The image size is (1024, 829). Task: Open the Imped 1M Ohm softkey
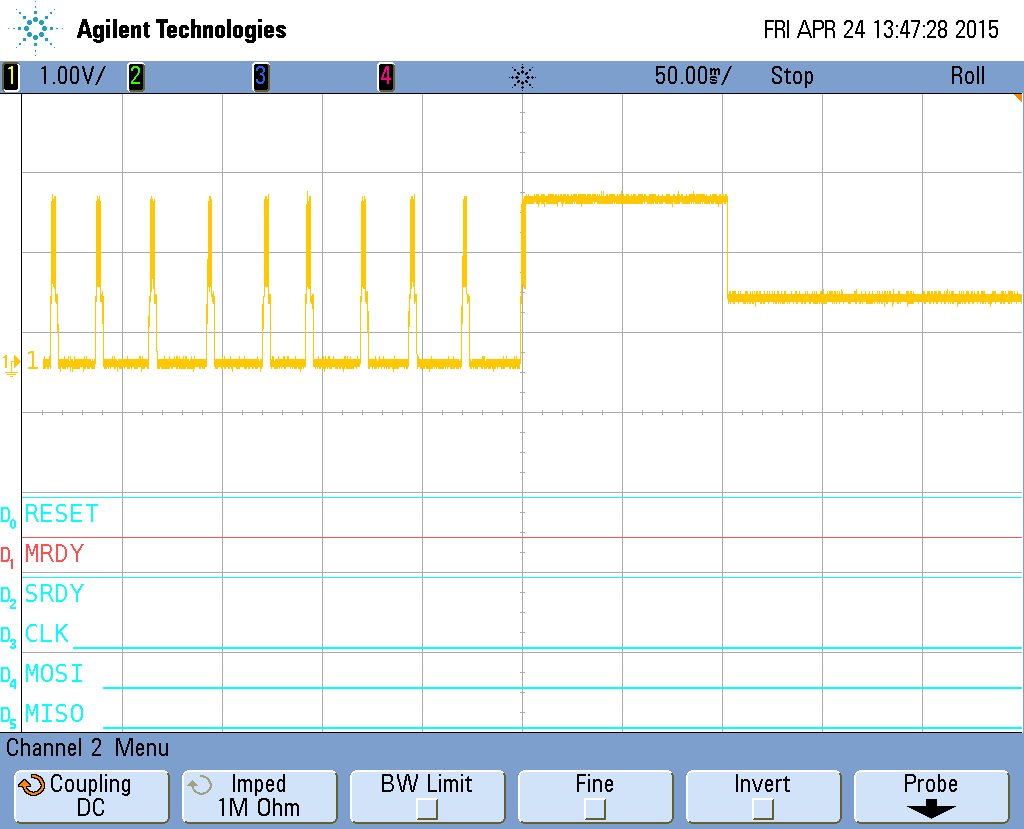259,796
